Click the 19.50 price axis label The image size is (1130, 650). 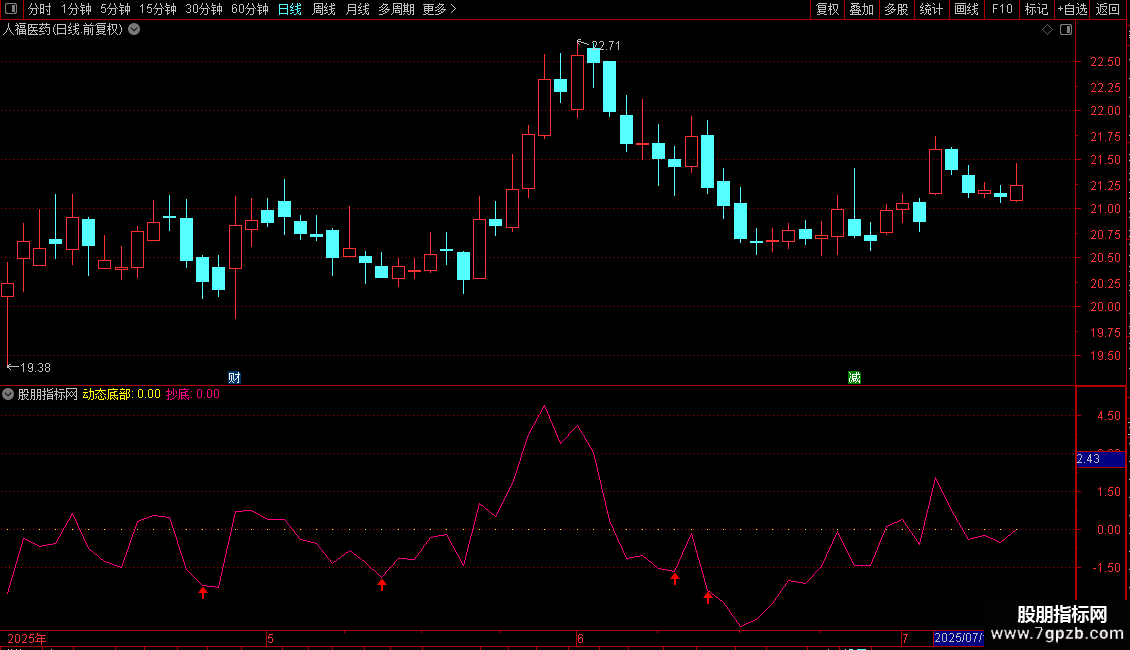coord(1105,356)
